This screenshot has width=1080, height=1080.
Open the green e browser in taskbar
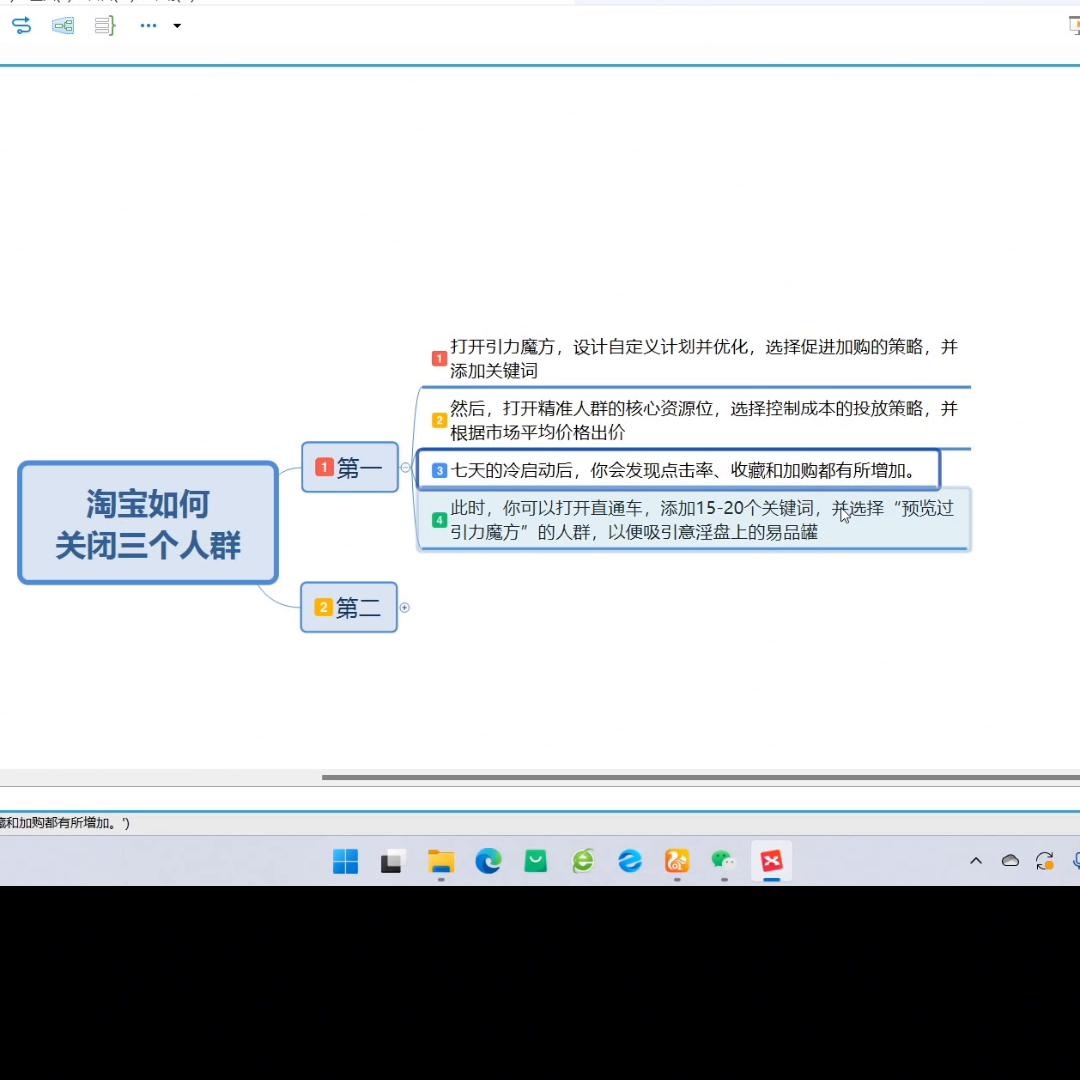point(583,861)
